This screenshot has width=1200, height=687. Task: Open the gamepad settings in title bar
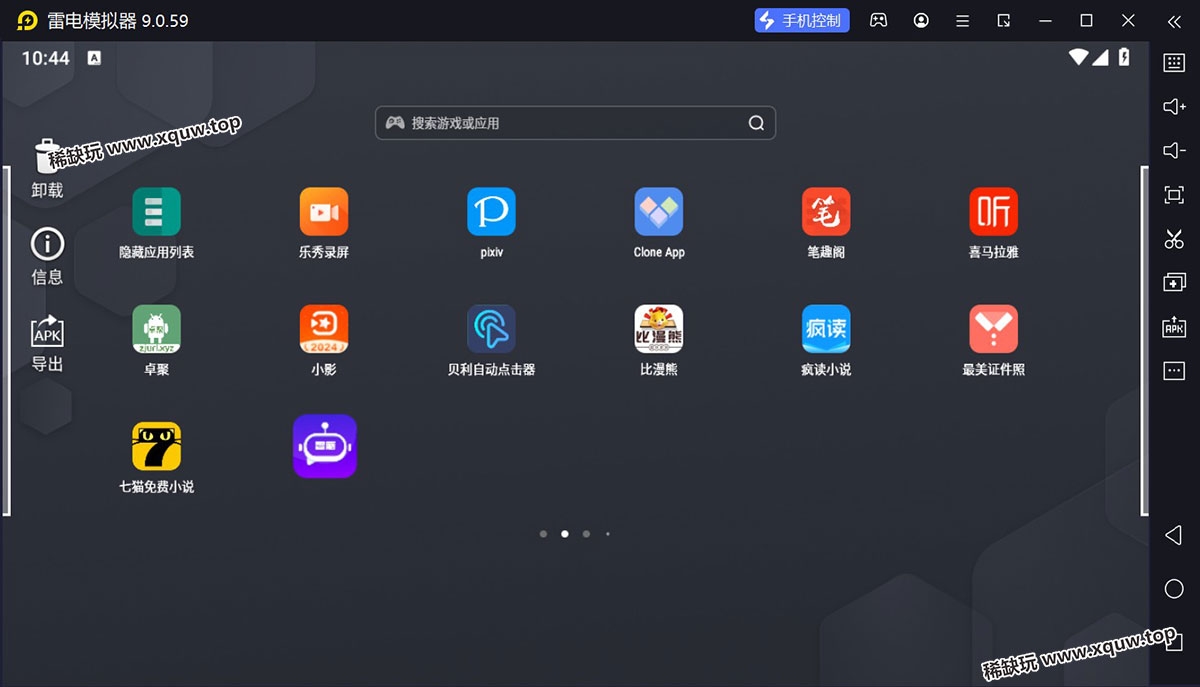878,20
